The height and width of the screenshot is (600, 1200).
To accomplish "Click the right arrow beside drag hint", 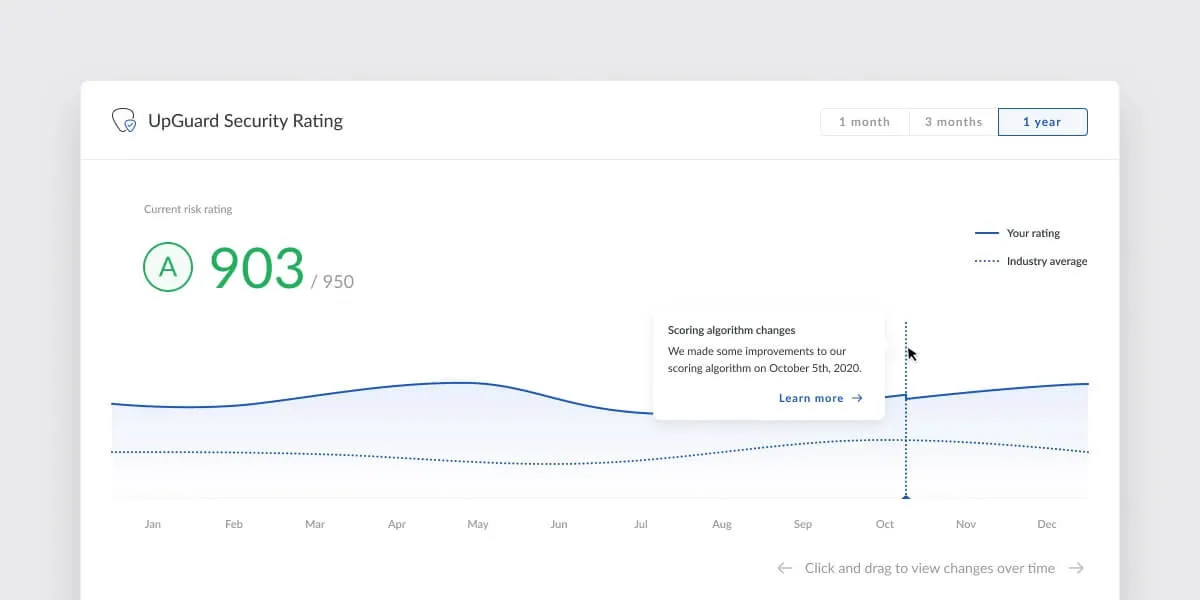I will (x=1076, y=568).
